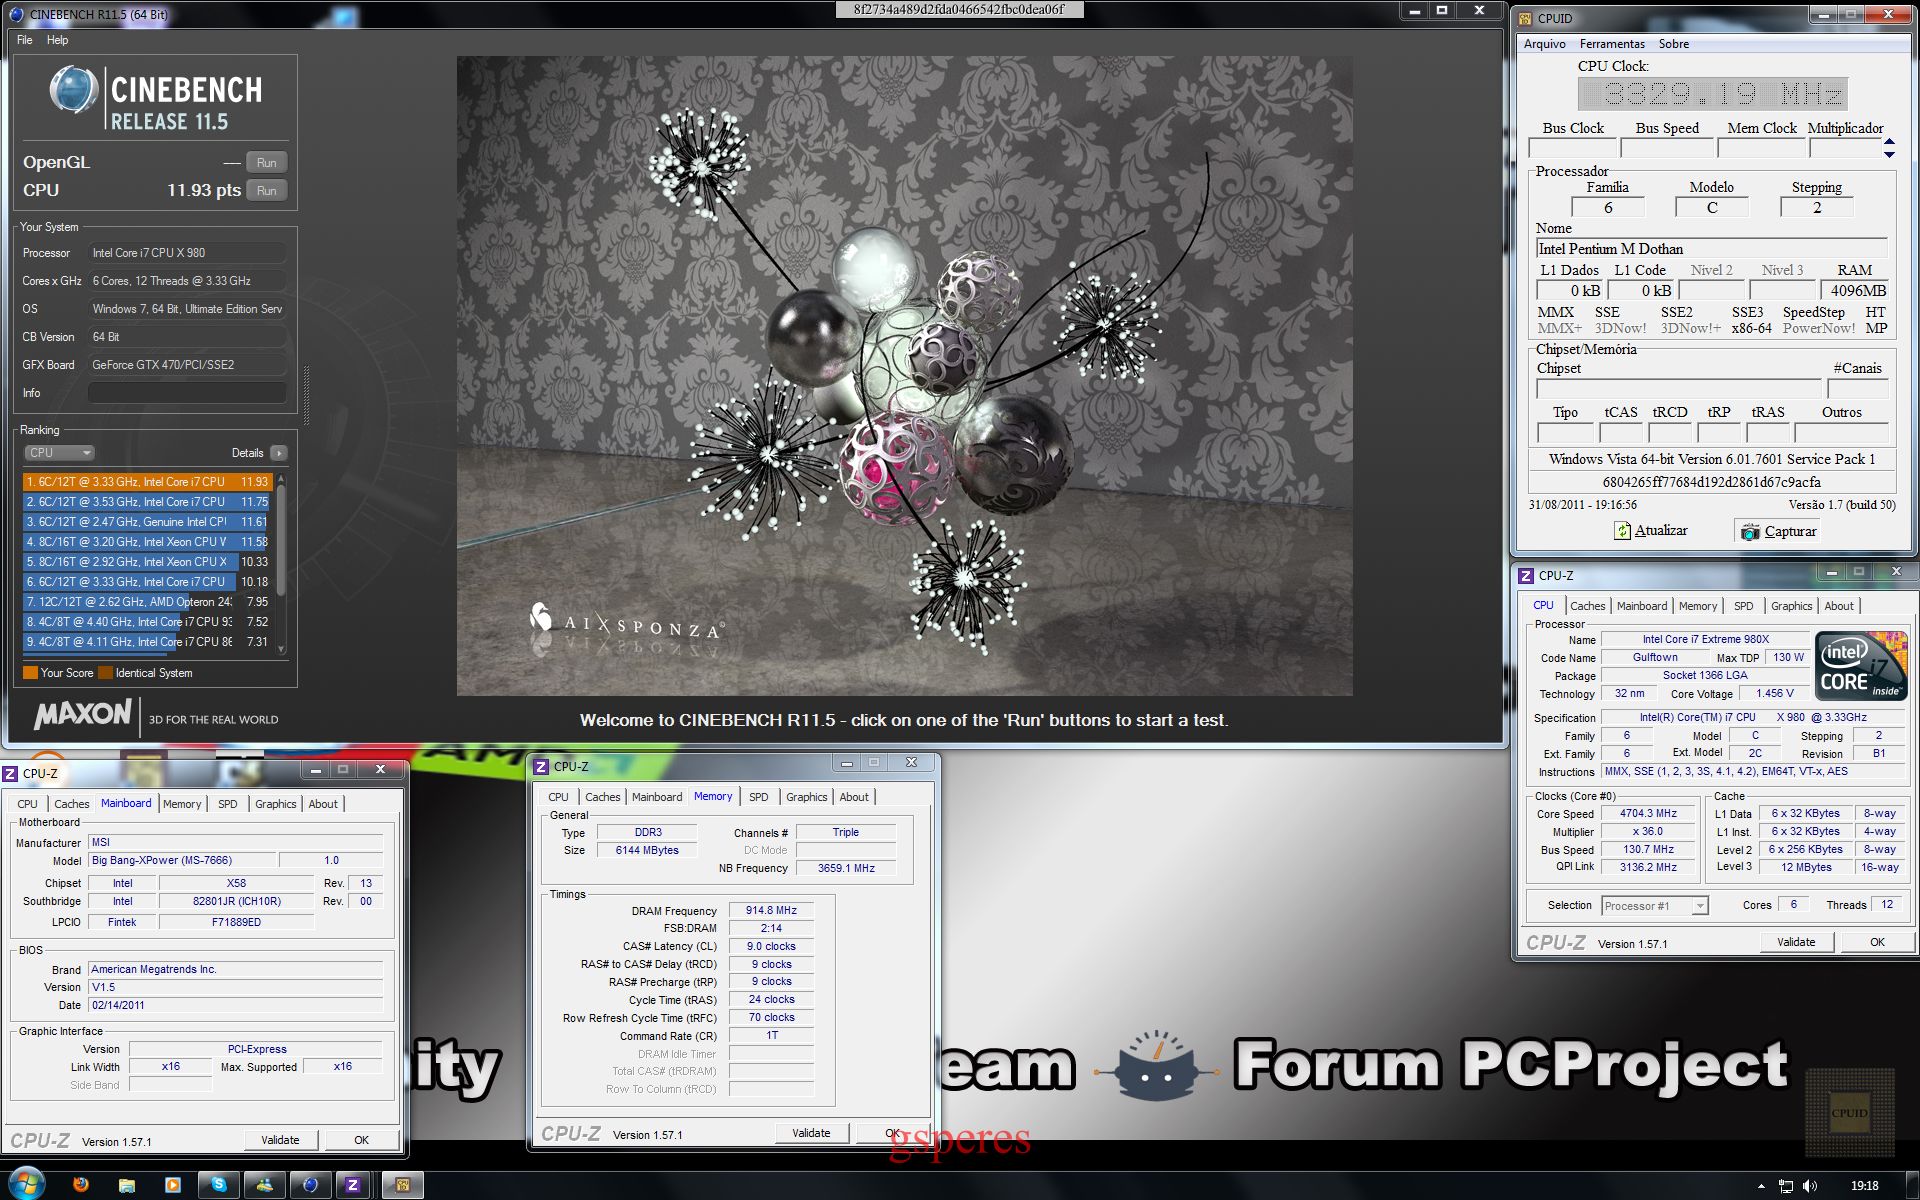Image resolution: width=1920 pixels, height=1200 pixels.
Task: Select ranking row 1 scoring 11.93
Action: tap(146, 482)
